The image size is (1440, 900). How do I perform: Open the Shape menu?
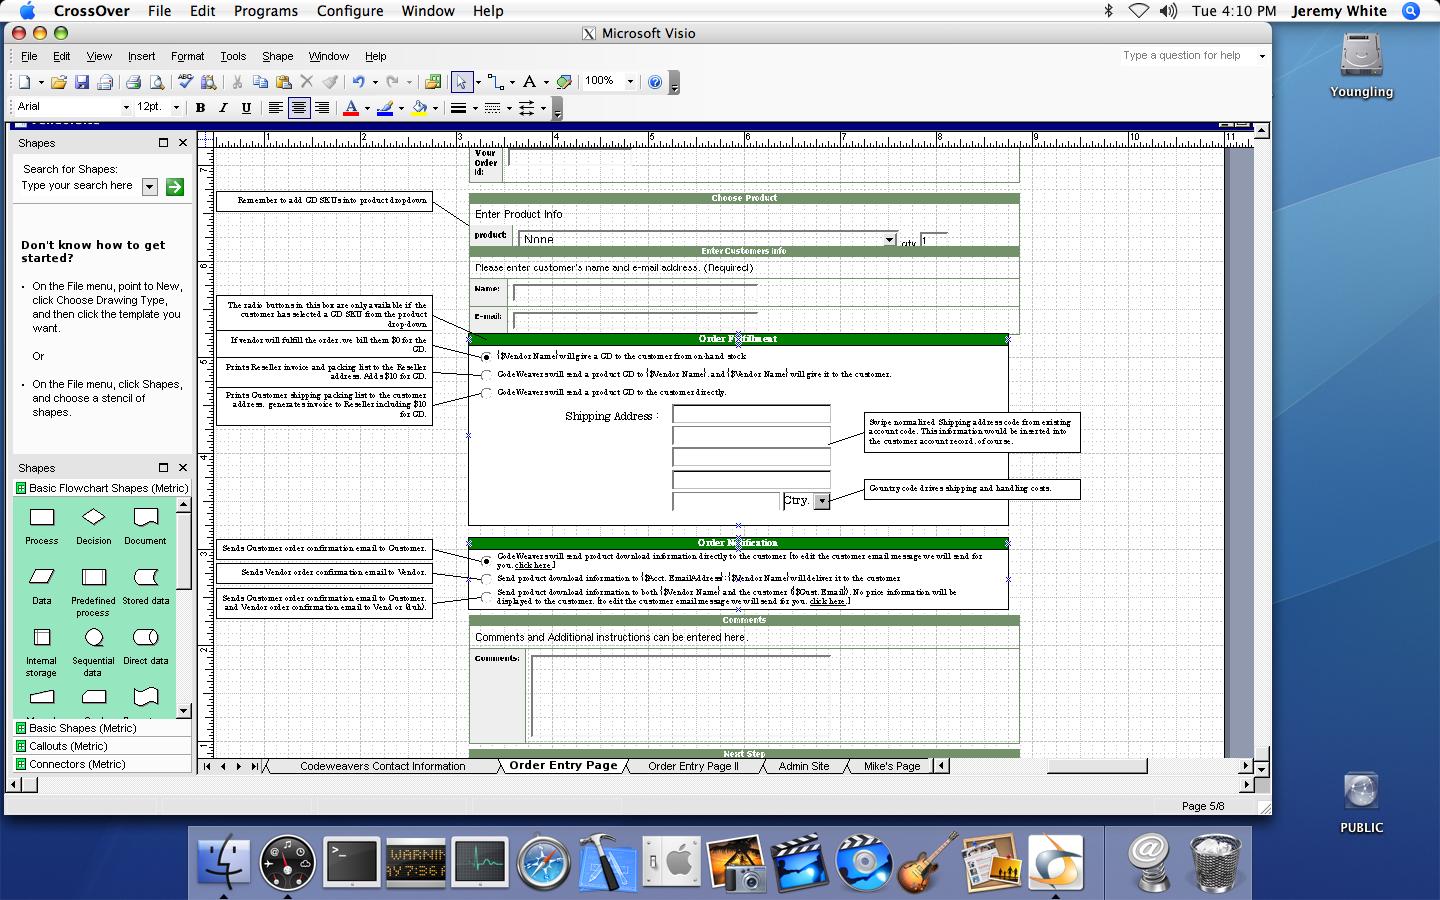tap(277, 57)
